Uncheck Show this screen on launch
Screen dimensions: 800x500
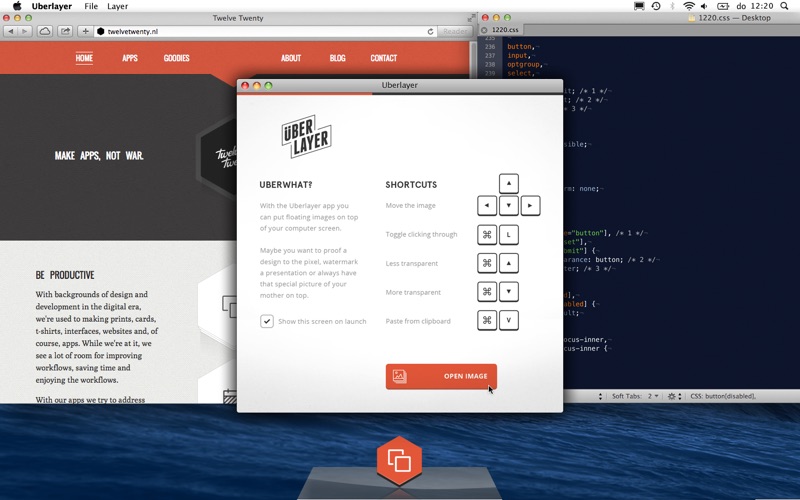coord(267,321)
